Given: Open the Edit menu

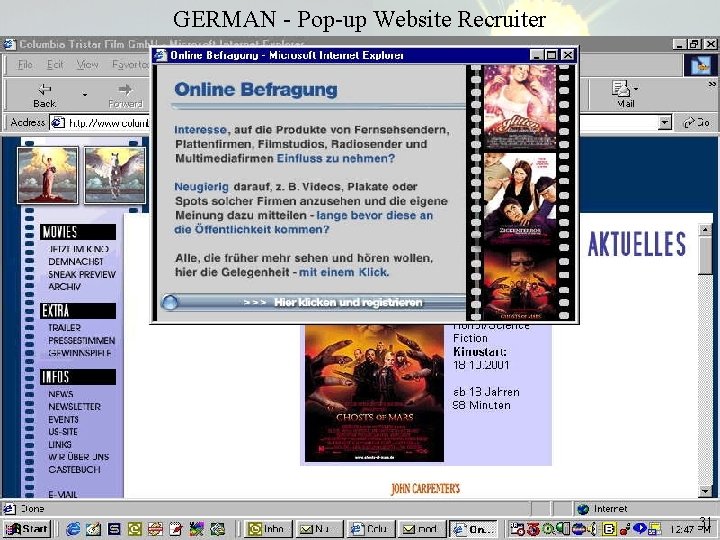Looking at the screenshot, I should pyautogui.click(x=55, y=65).
